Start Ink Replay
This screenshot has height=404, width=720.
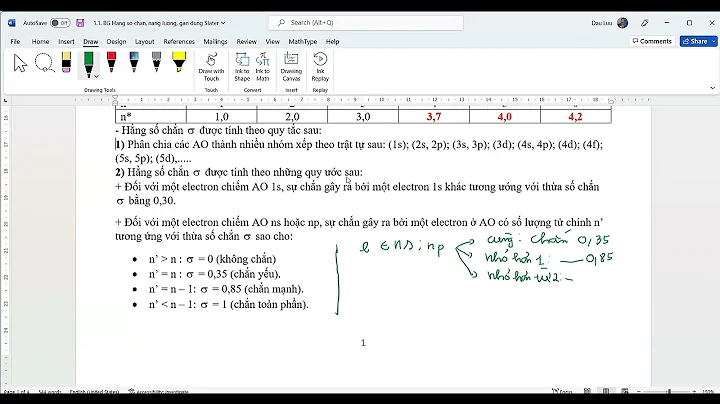(x=320, y=67)
